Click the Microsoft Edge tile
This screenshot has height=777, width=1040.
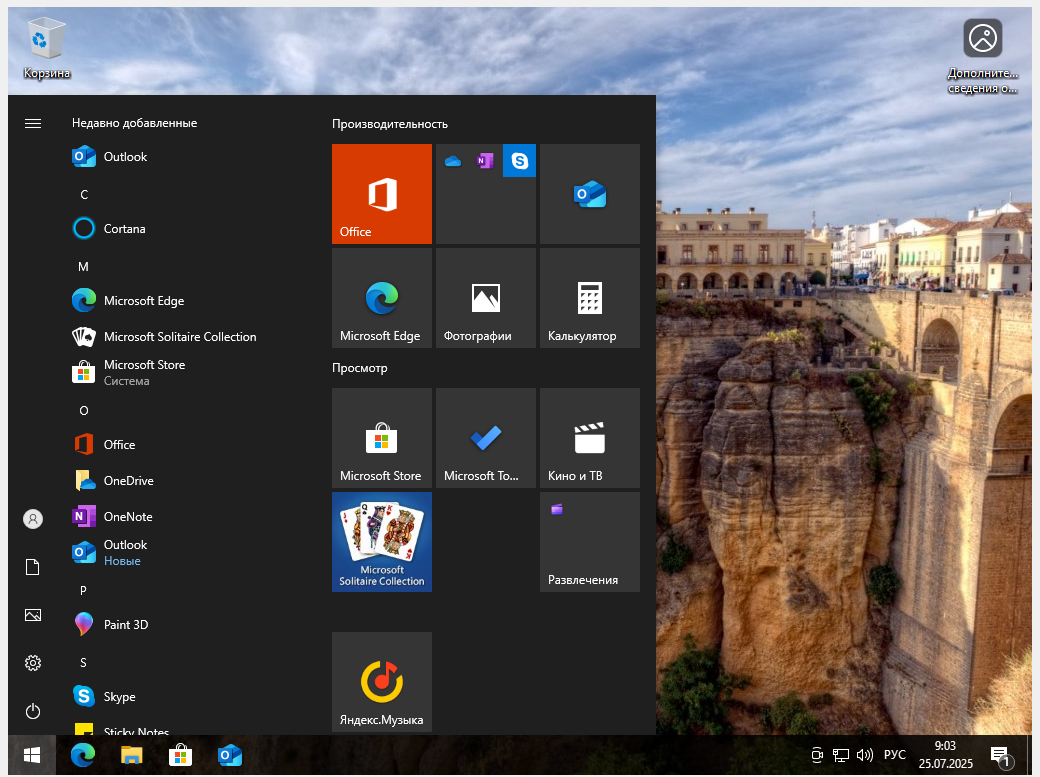tap(381, 298)
